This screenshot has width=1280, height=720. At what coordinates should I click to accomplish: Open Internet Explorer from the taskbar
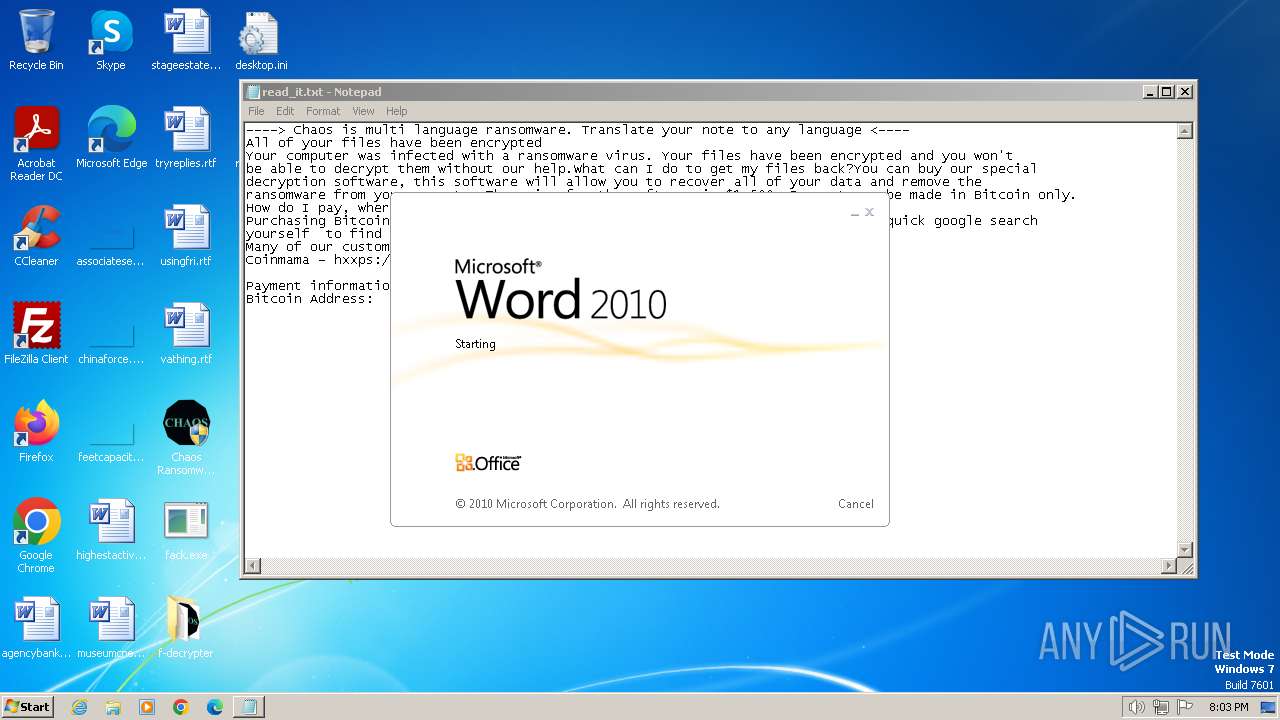[x=79, y=707]
